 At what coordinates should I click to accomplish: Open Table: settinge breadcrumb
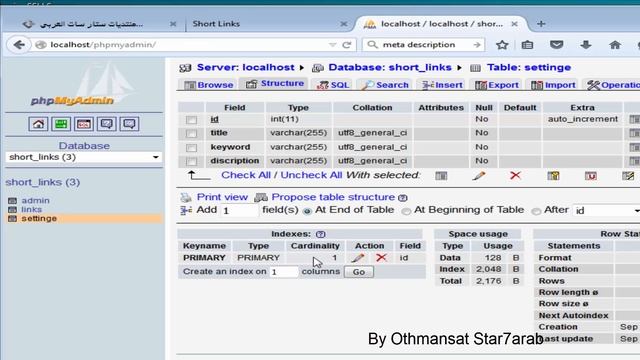tap(529, 67)
